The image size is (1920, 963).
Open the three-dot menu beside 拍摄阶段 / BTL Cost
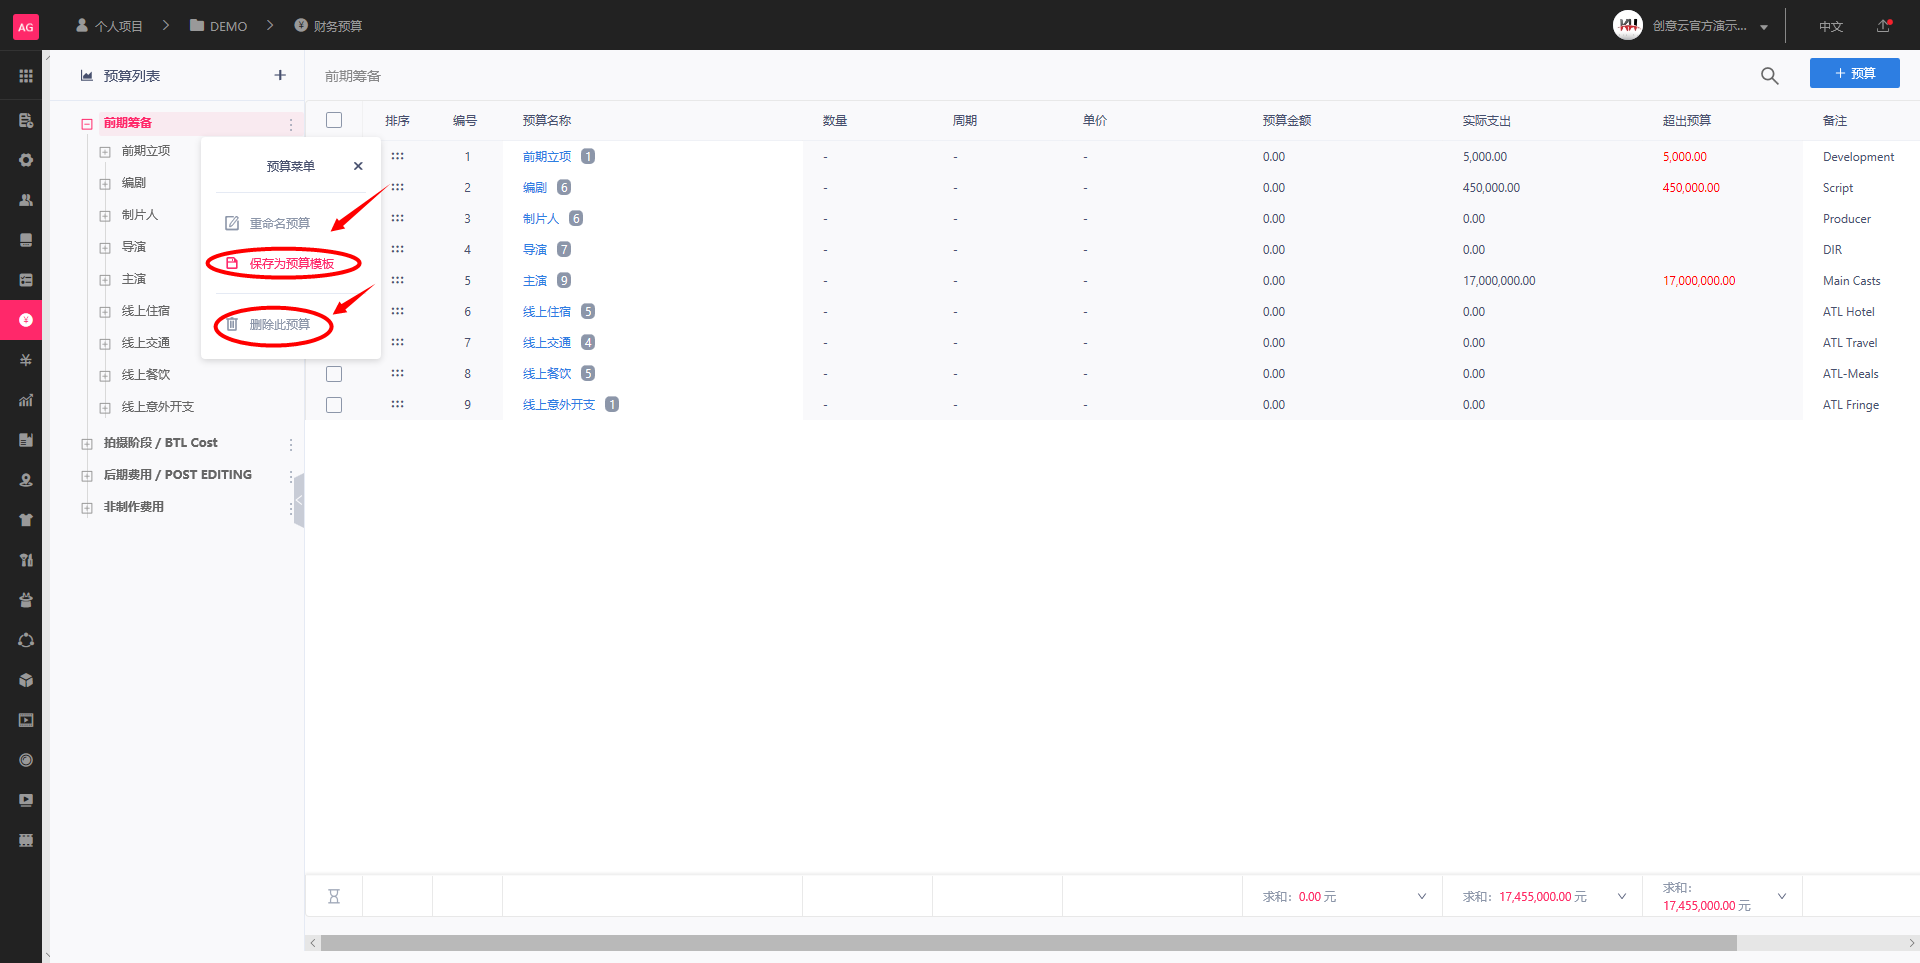pyautogui.click(x=291, y=444)
